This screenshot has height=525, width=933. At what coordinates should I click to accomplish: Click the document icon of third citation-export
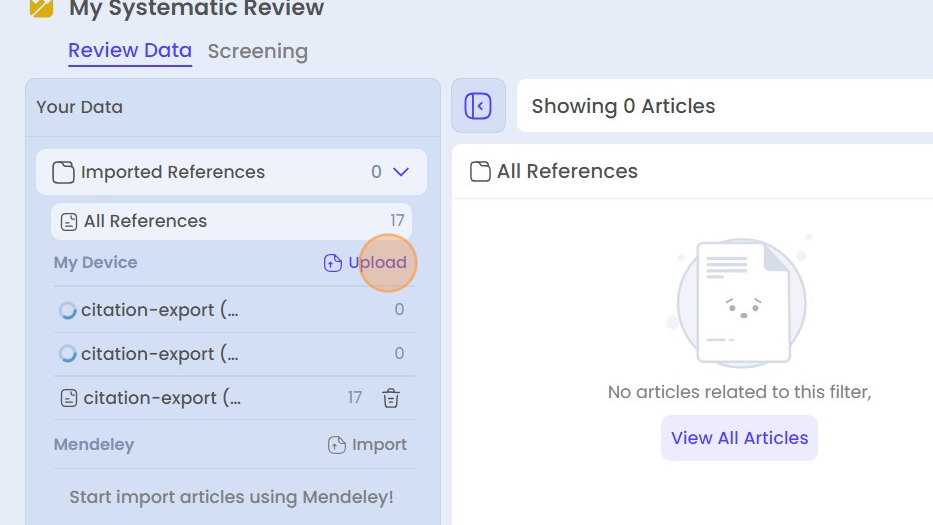(x=69, y=398)
